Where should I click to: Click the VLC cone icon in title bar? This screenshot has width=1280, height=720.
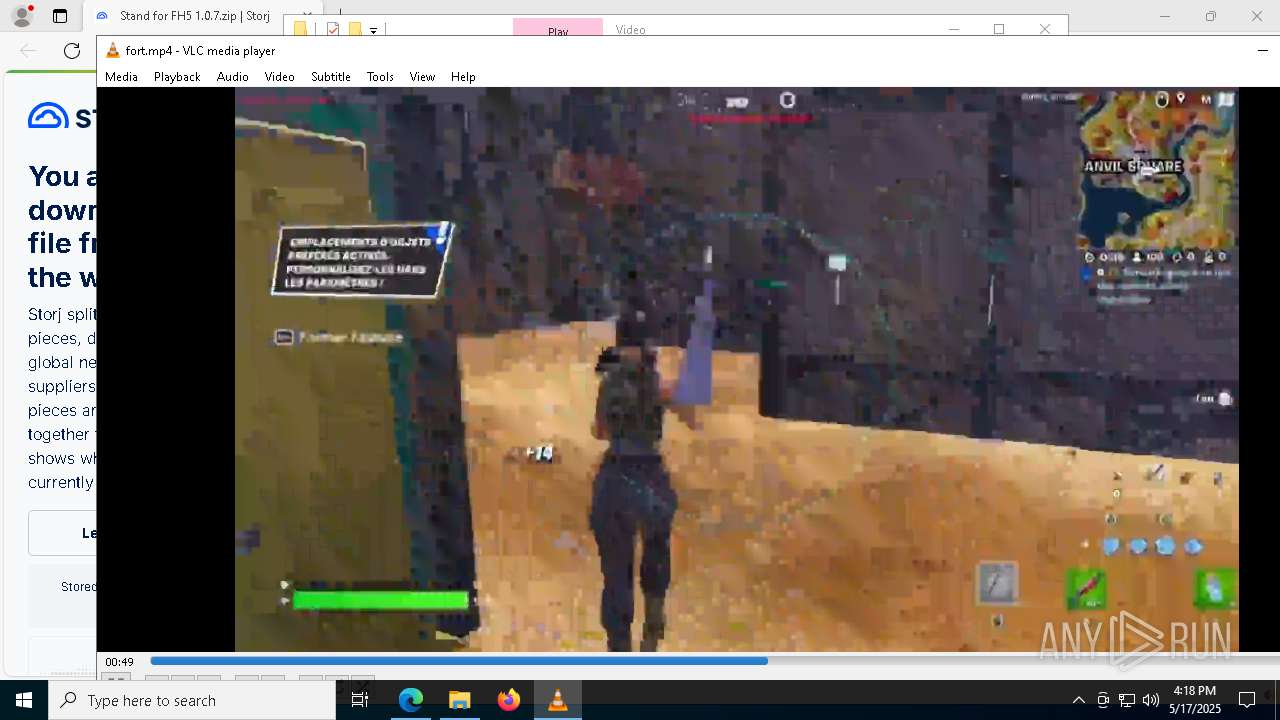point(113,50)
